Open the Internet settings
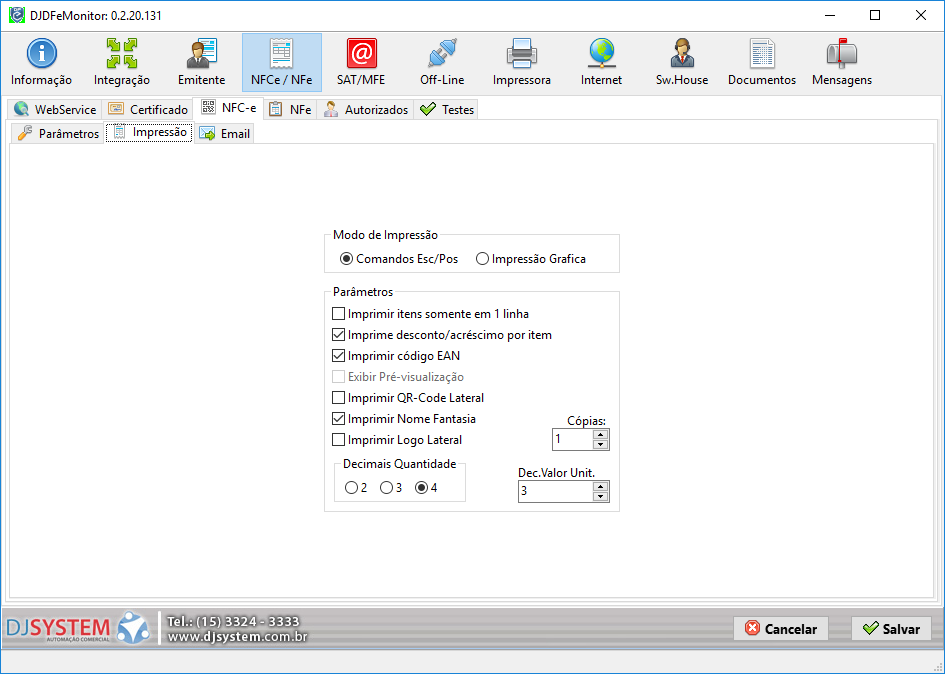Image resolution: width=945 pixels, height=674 pixels. (x=601, y=63)
